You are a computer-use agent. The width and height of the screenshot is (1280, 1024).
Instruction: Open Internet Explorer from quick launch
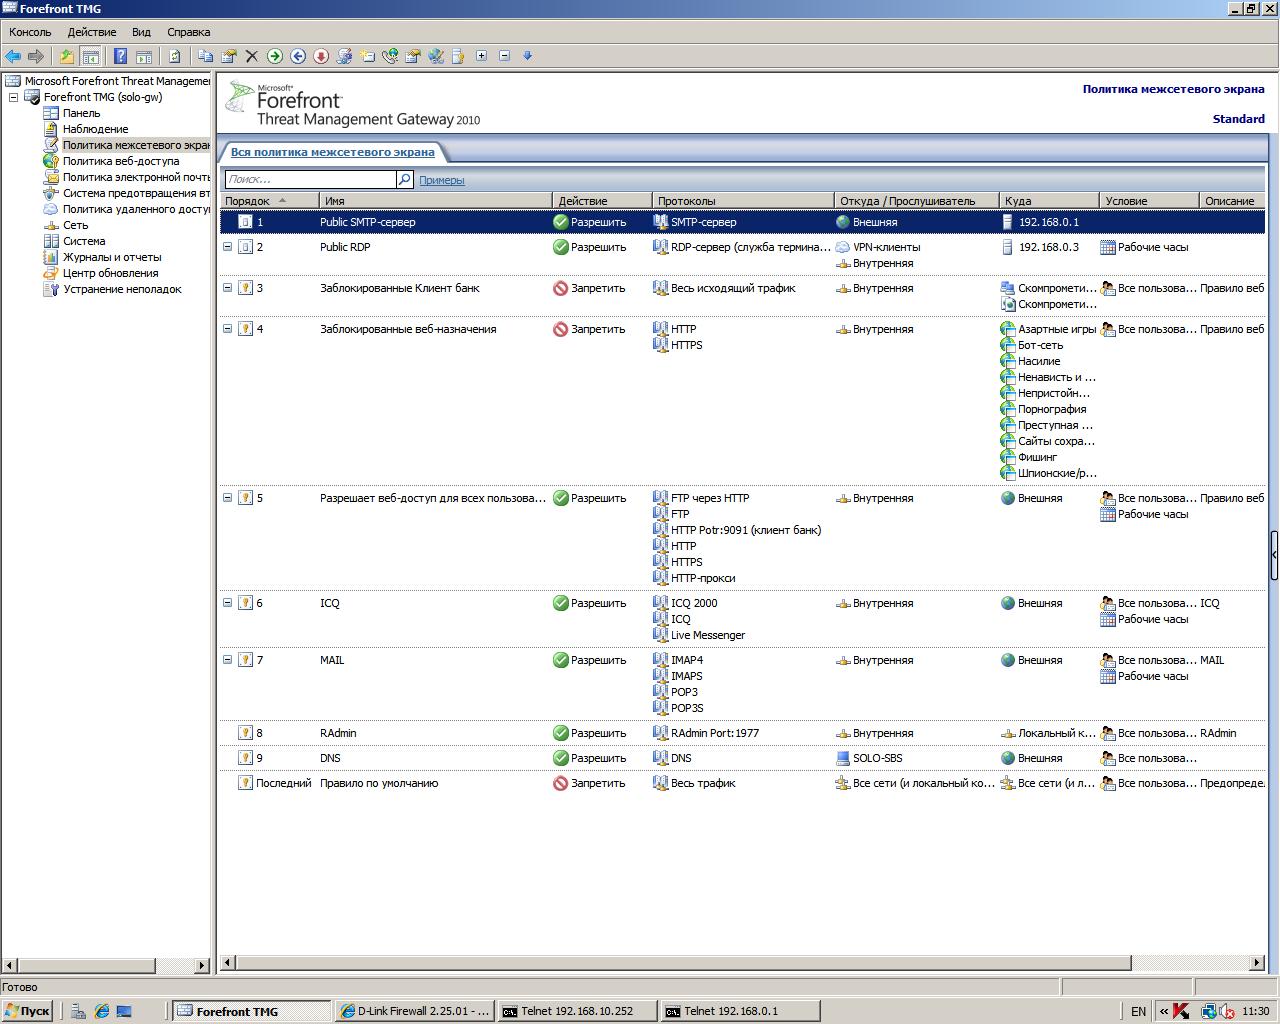pyautogui.click(x=101, y=1011)
